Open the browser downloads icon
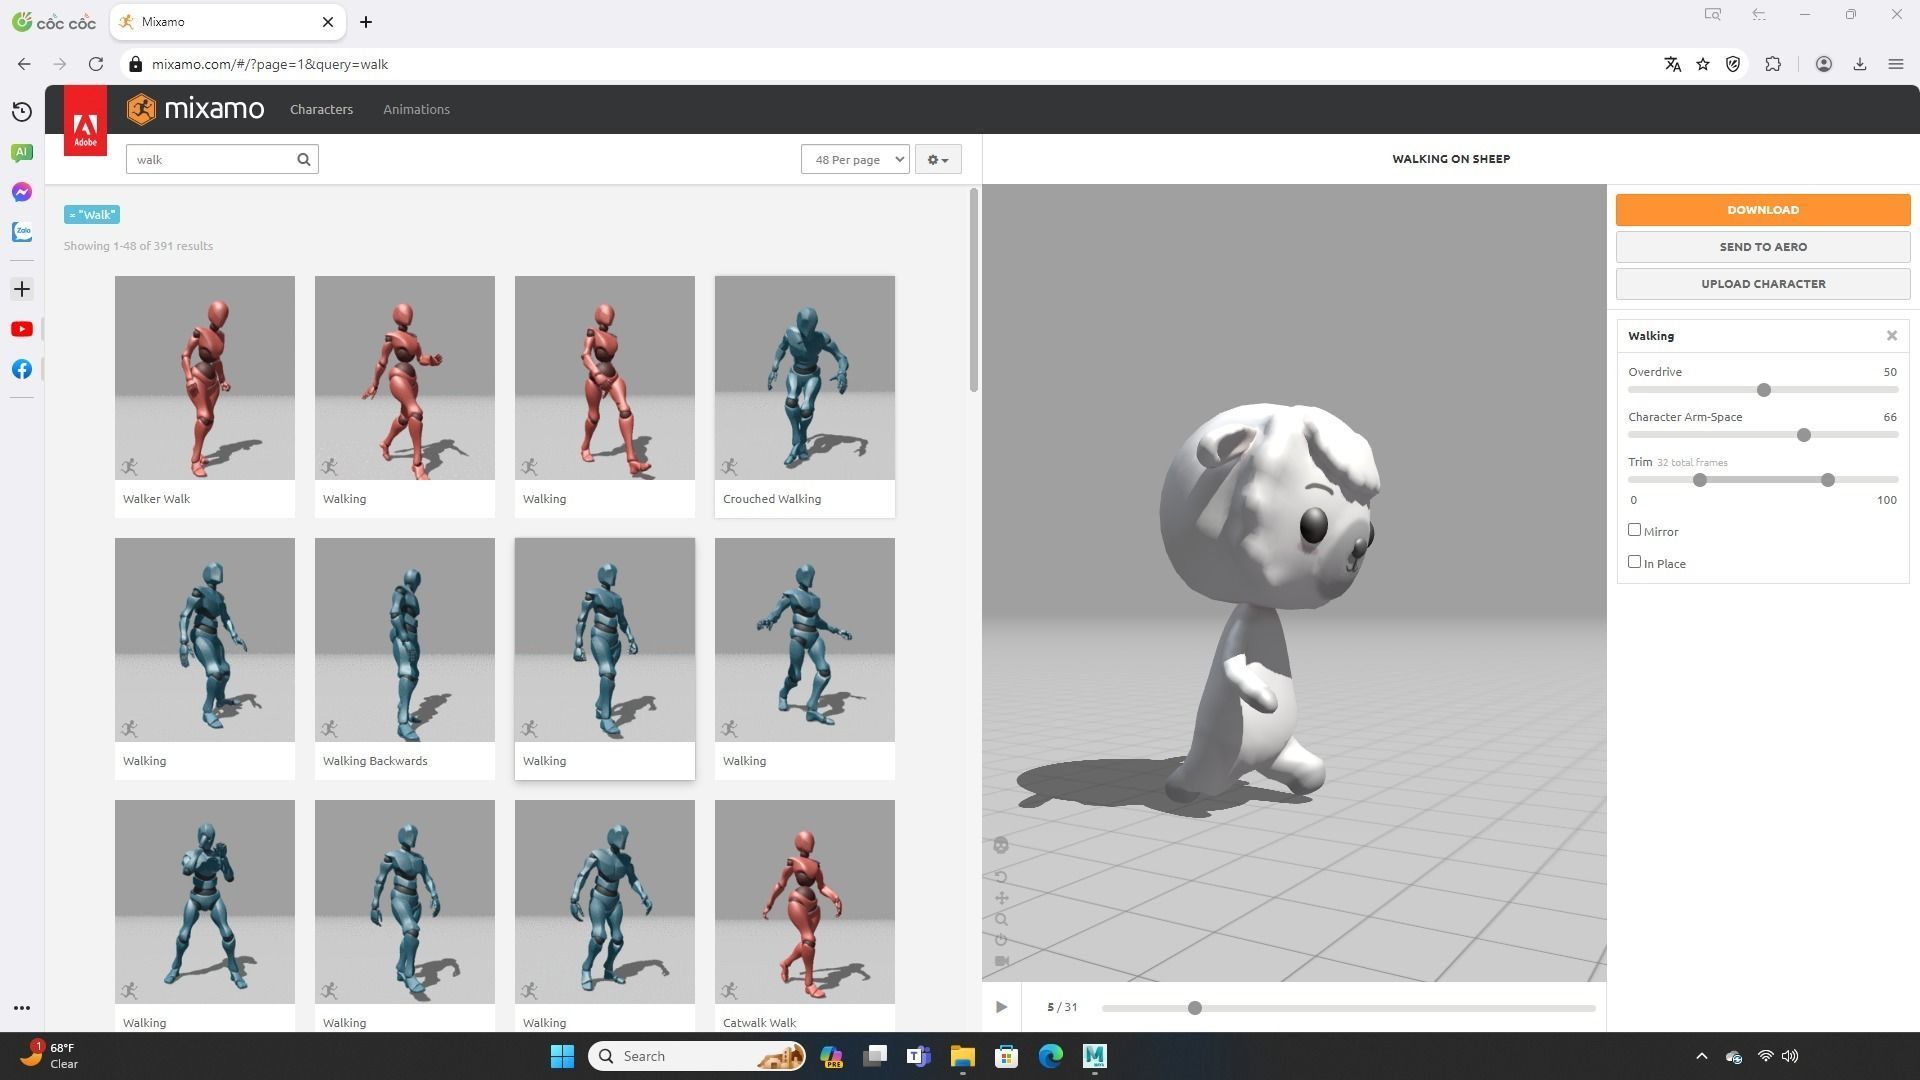This screenshot has height=1080, width=1920. [x=1859, y=64]
